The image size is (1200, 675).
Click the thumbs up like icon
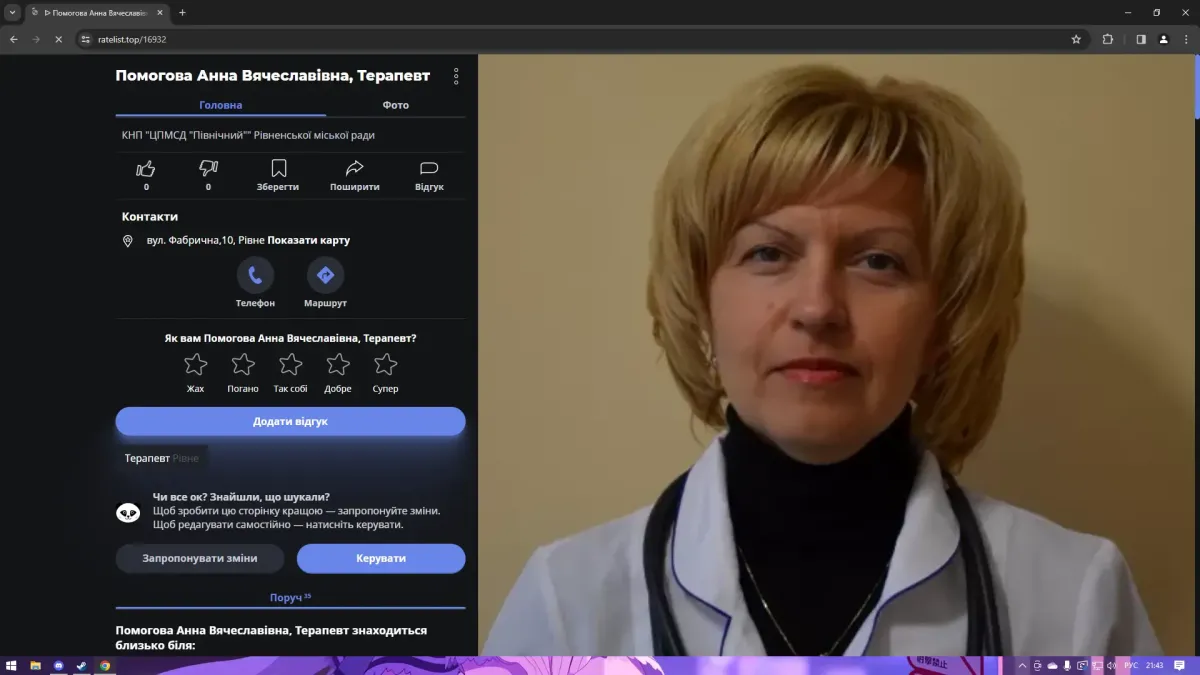point(146,169)
